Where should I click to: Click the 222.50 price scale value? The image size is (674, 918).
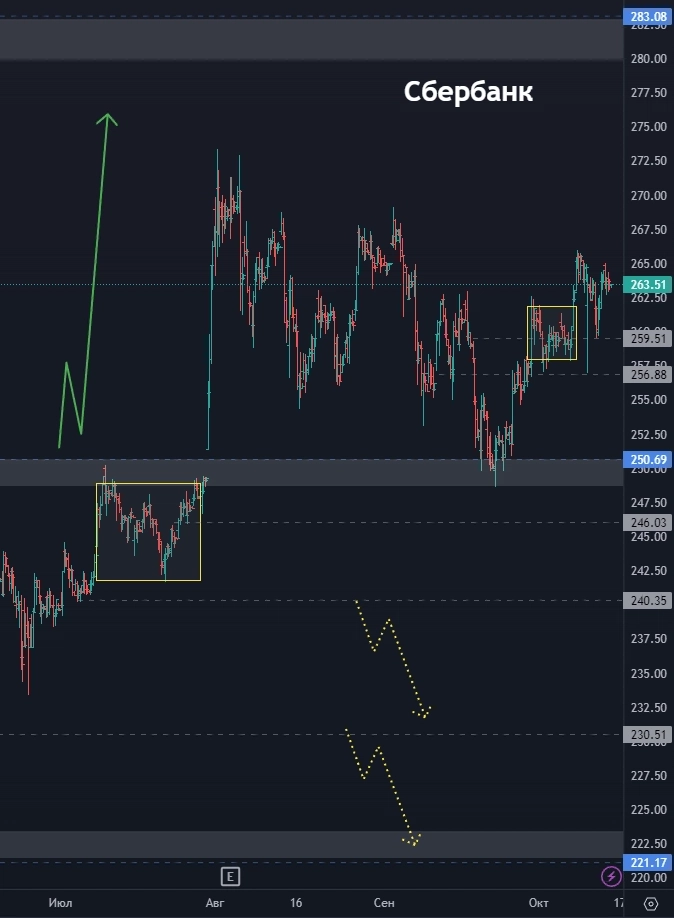coord(648,844)
